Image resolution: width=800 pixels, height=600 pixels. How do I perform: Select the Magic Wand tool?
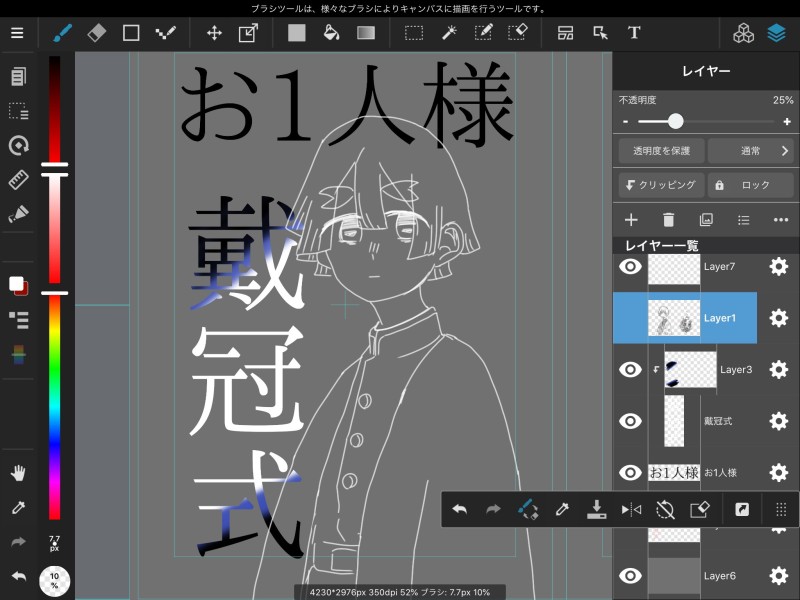(448, 33)
